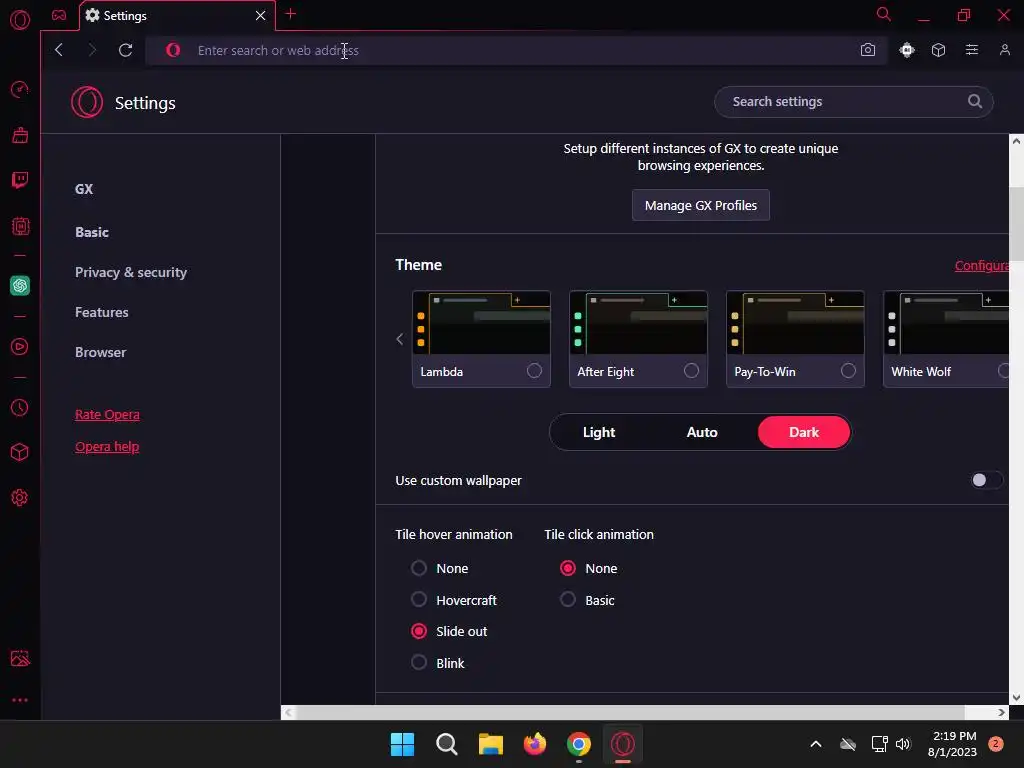Open the Opera menu logo icon

point(20,20)
